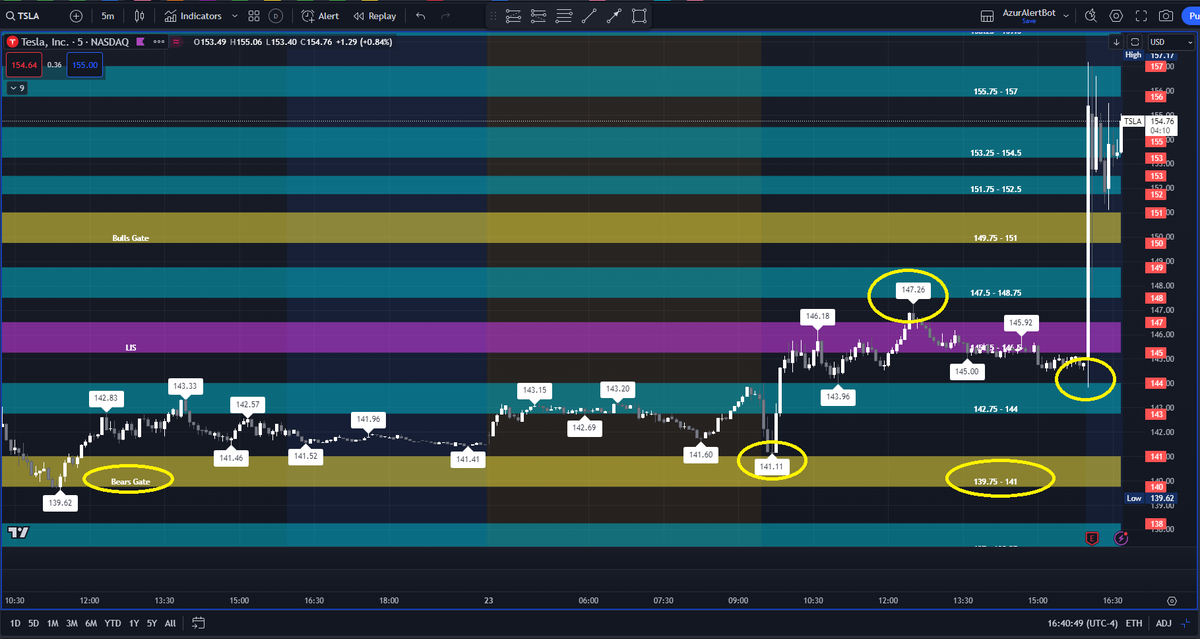Screen dimensions: 1200x639
Task: Click the 147.26 pivot high label
Action: 912,291
